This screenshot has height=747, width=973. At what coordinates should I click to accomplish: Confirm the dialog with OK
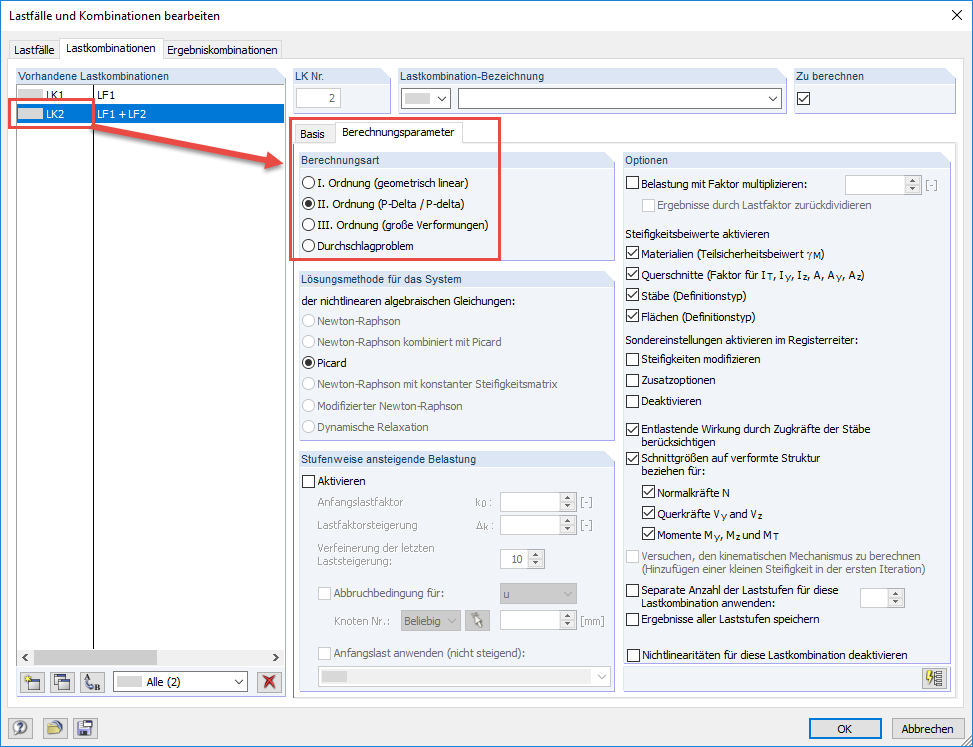click(845, 728)
